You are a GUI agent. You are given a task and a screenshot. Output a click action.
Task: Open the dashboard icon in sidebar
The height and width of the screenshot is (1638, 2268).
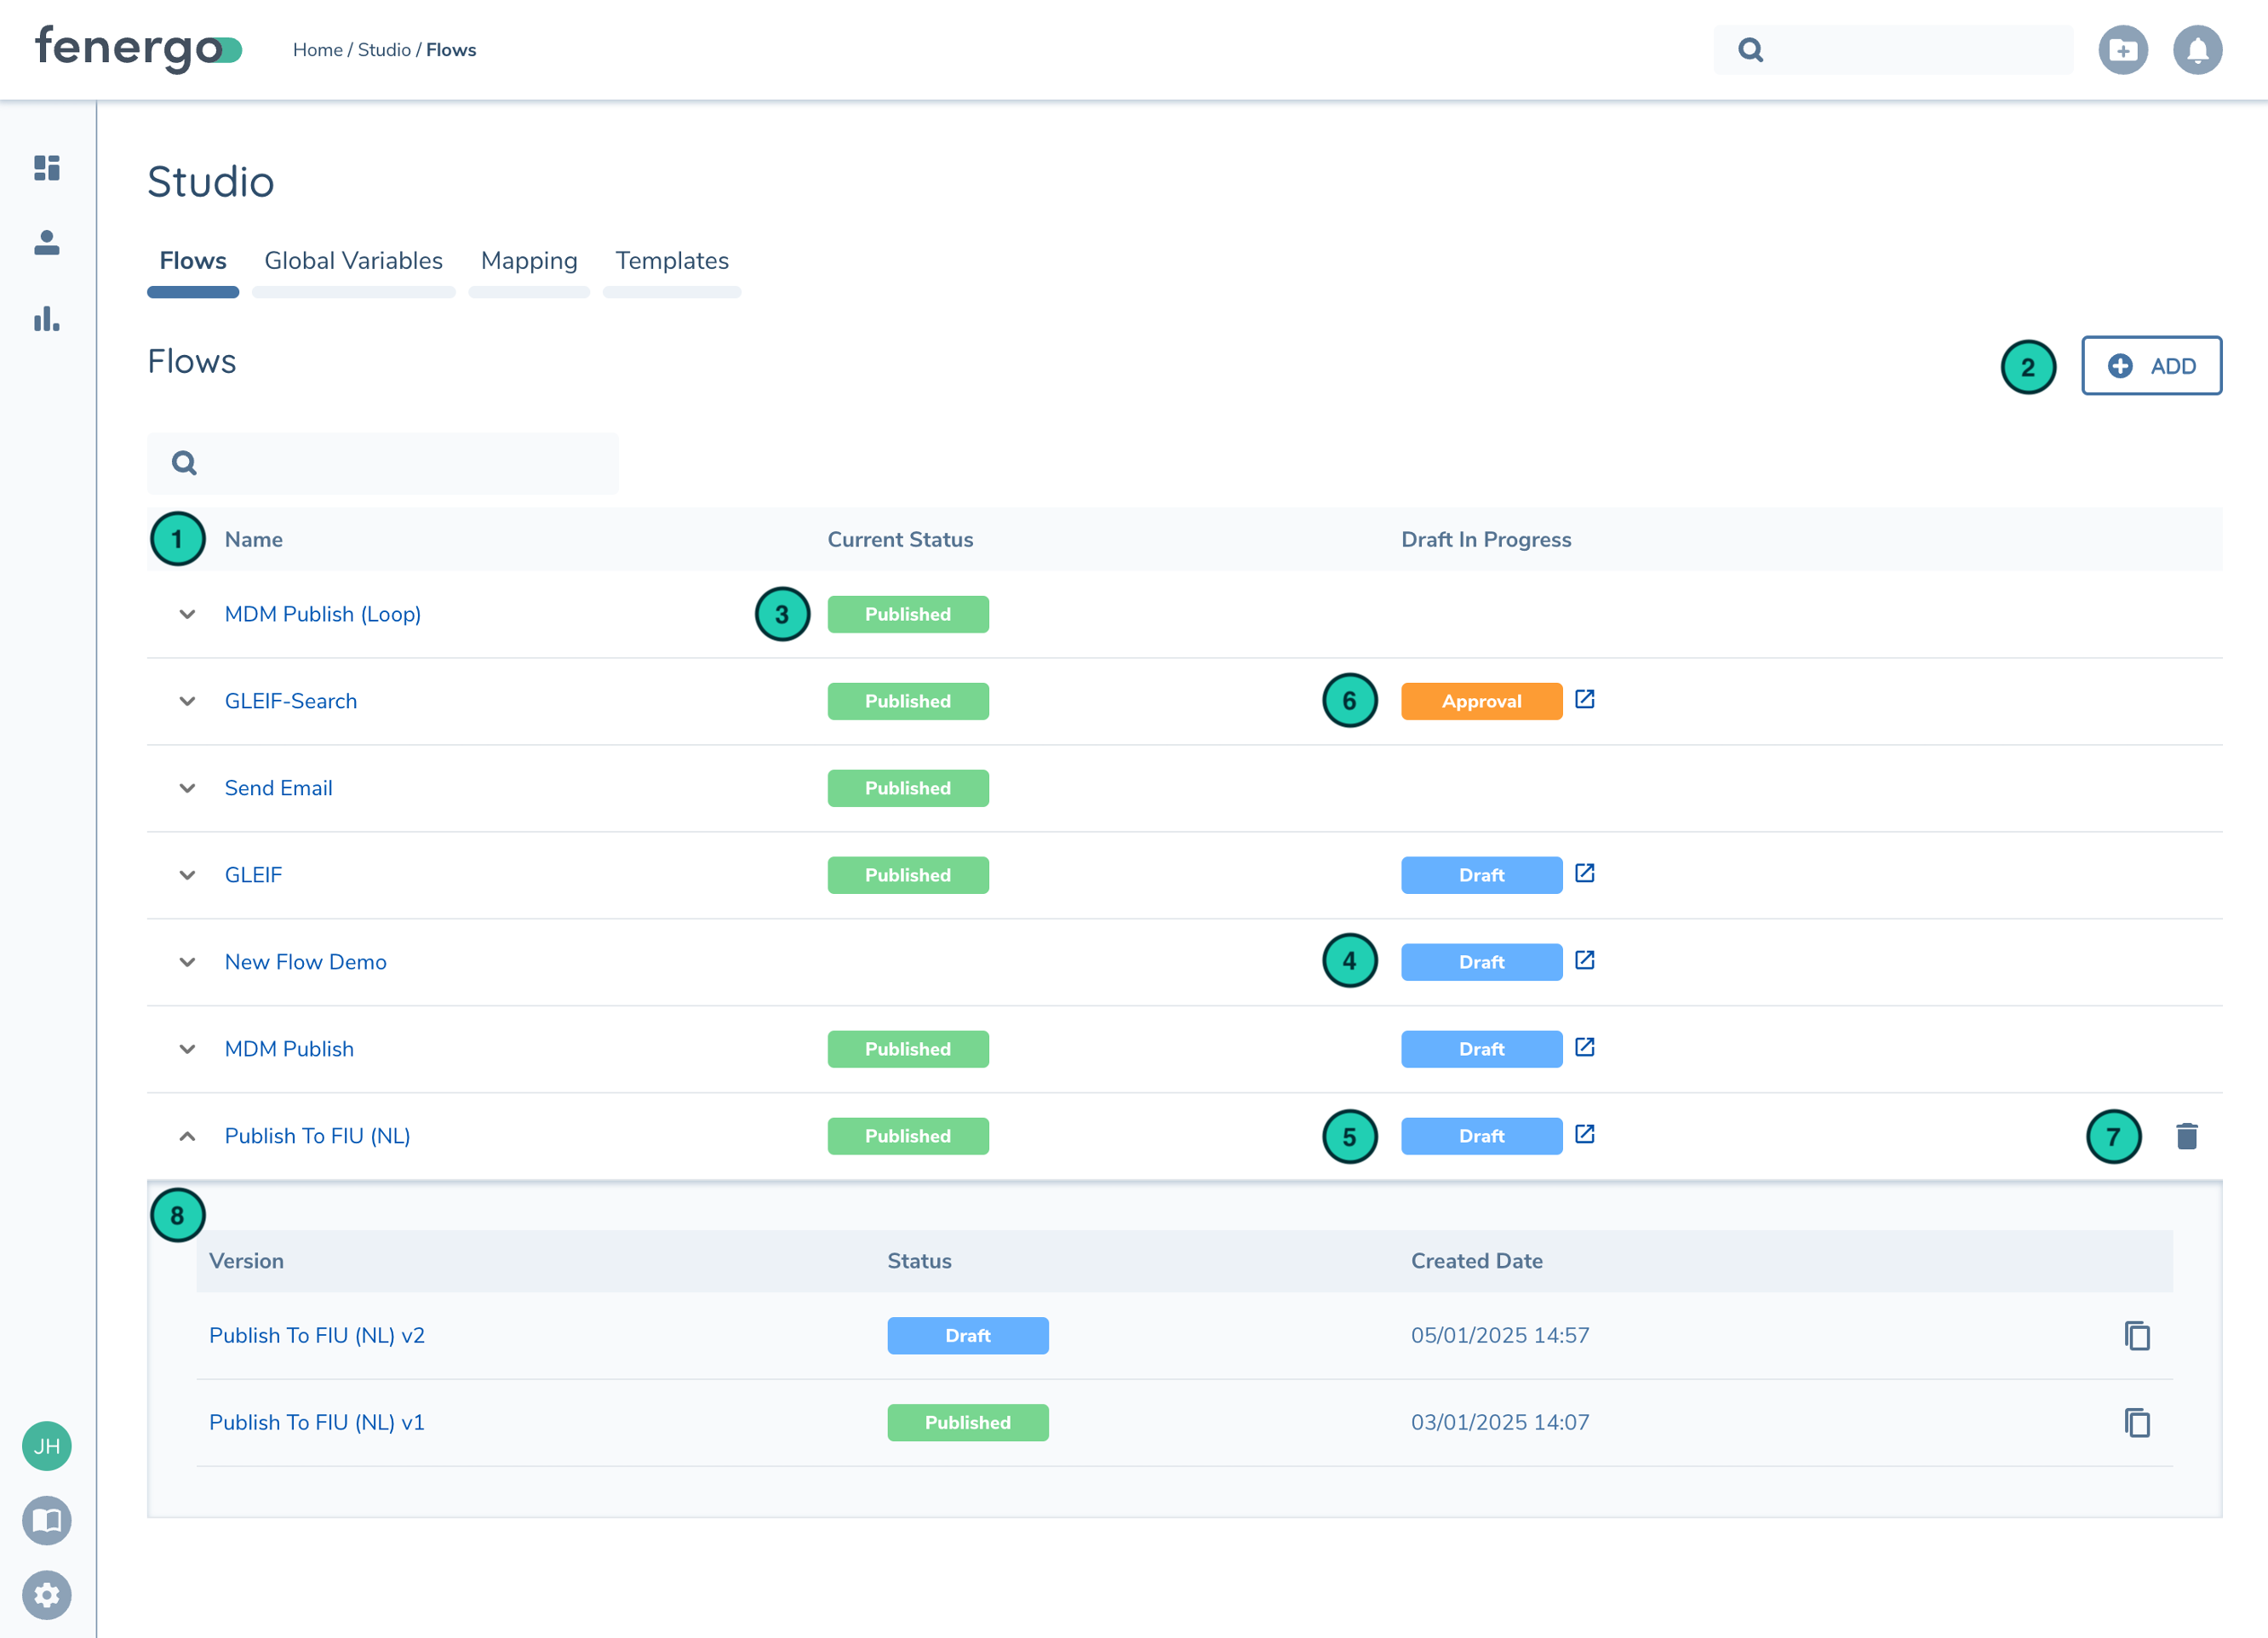click(46, 167)
